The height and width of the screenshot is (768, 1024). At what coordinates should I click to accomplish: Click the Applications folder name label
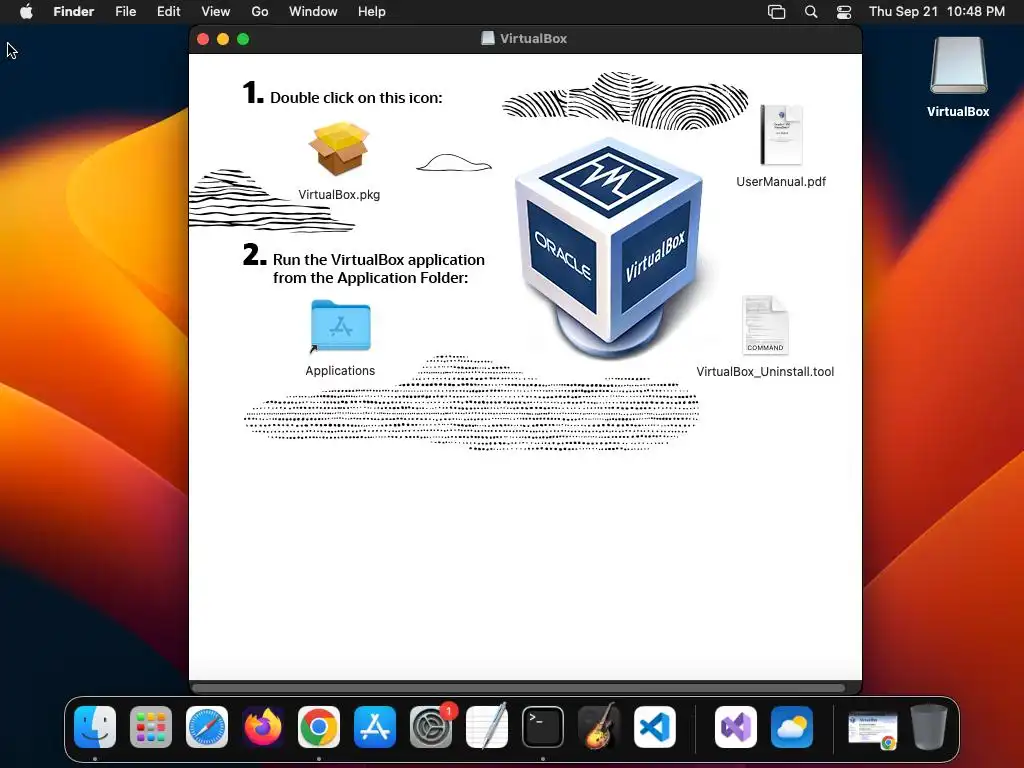pos(340,370)
